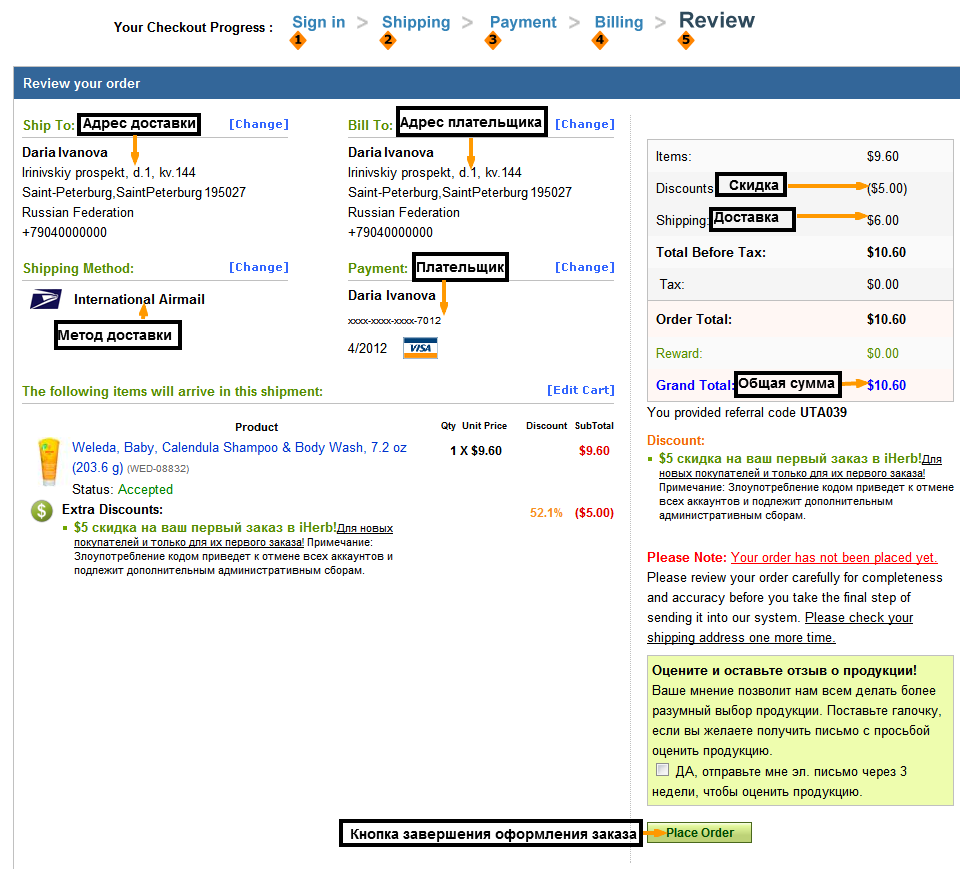Submit order with Place Order button
This screenshot has width=960, height=869.
699,833
